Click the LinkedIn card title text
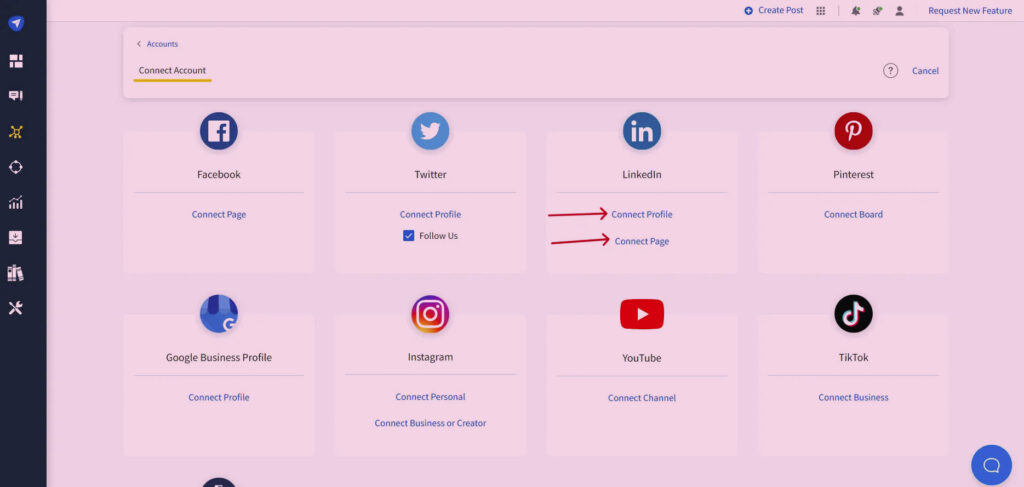1024x487 pixels. (642, 174)
